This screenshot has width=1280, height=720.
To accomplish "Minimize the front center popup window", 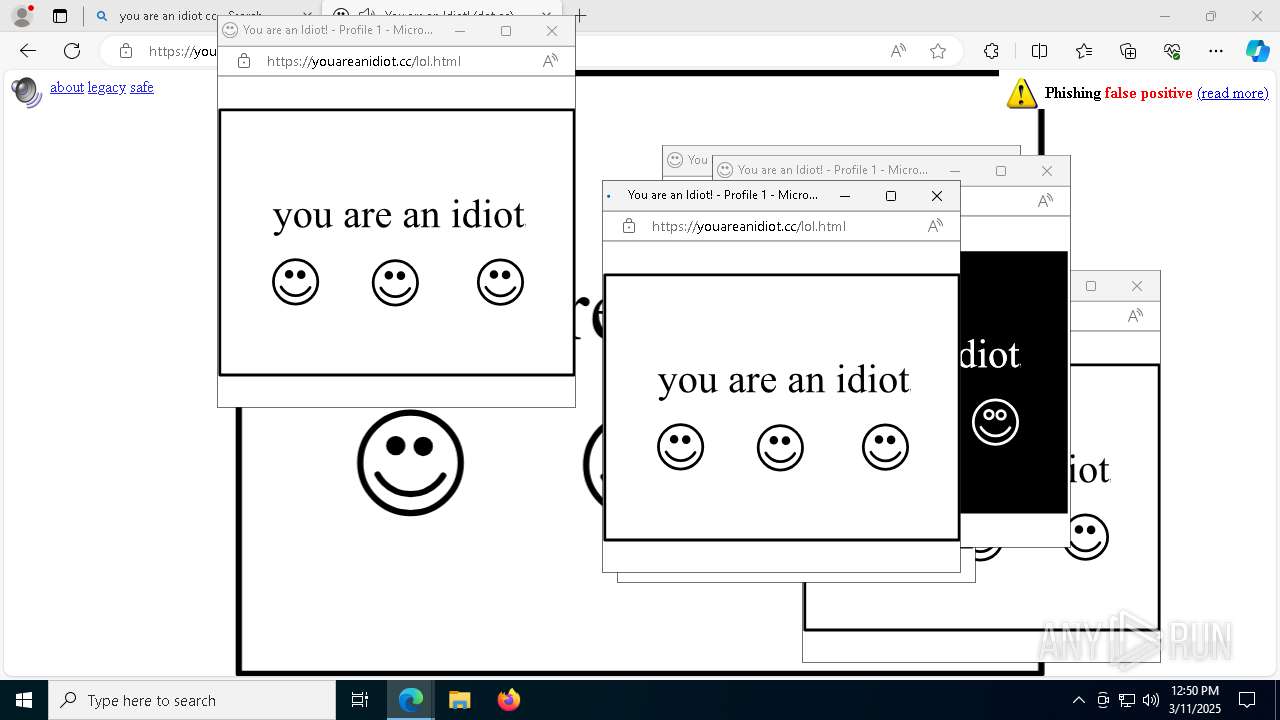I will 845,196.
